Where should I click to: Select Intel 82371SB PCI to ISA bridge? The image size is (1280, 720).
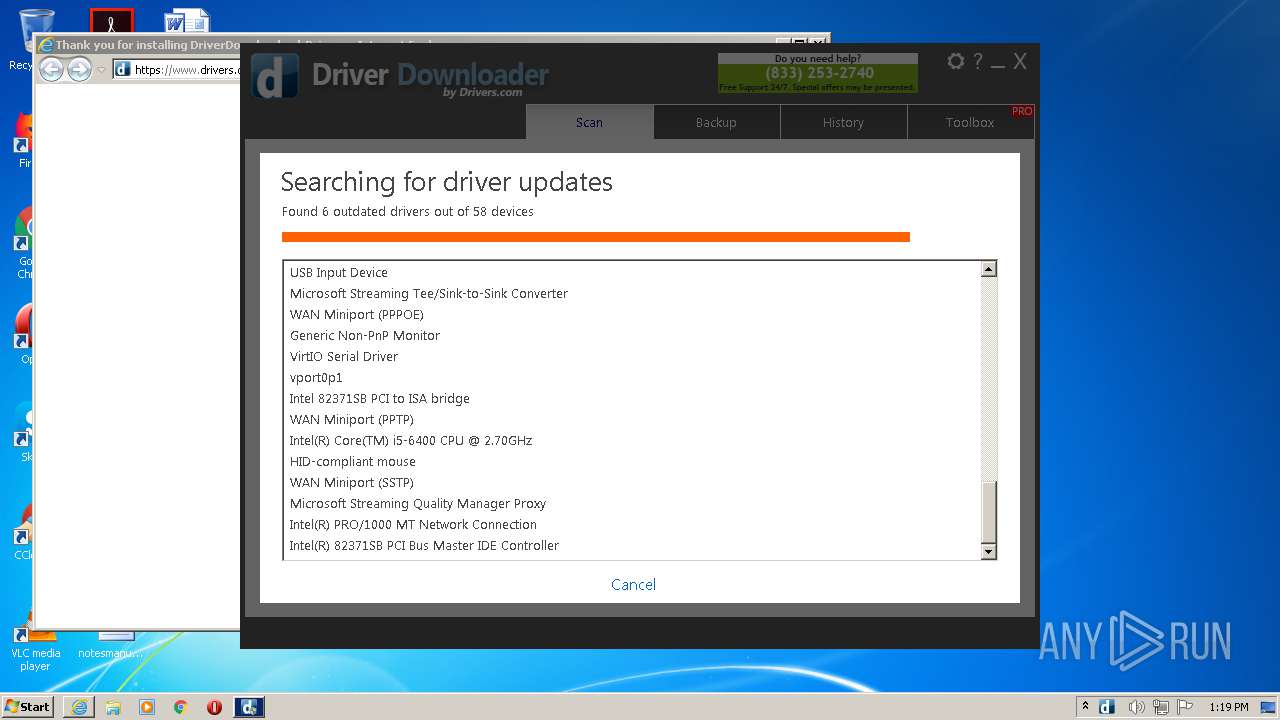coord(632,398)
